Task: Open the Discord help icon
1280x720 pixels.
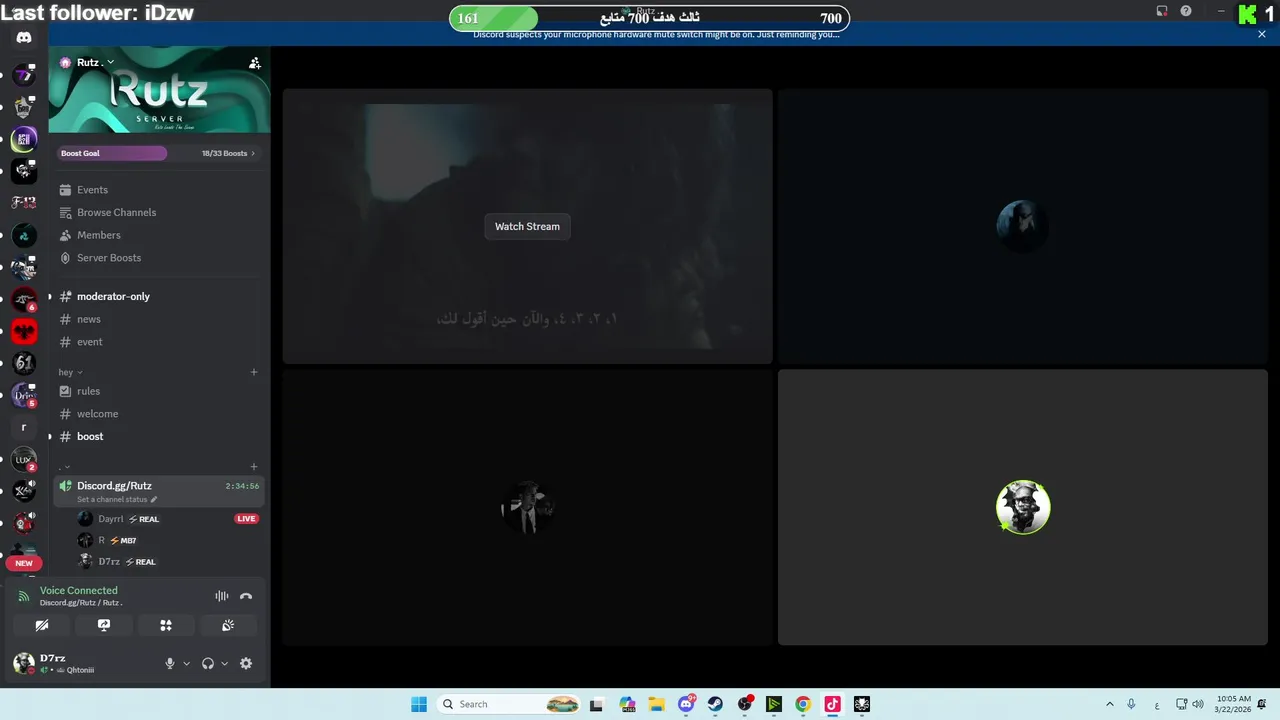Action: pyautogui.click(x=1186, y=11)
